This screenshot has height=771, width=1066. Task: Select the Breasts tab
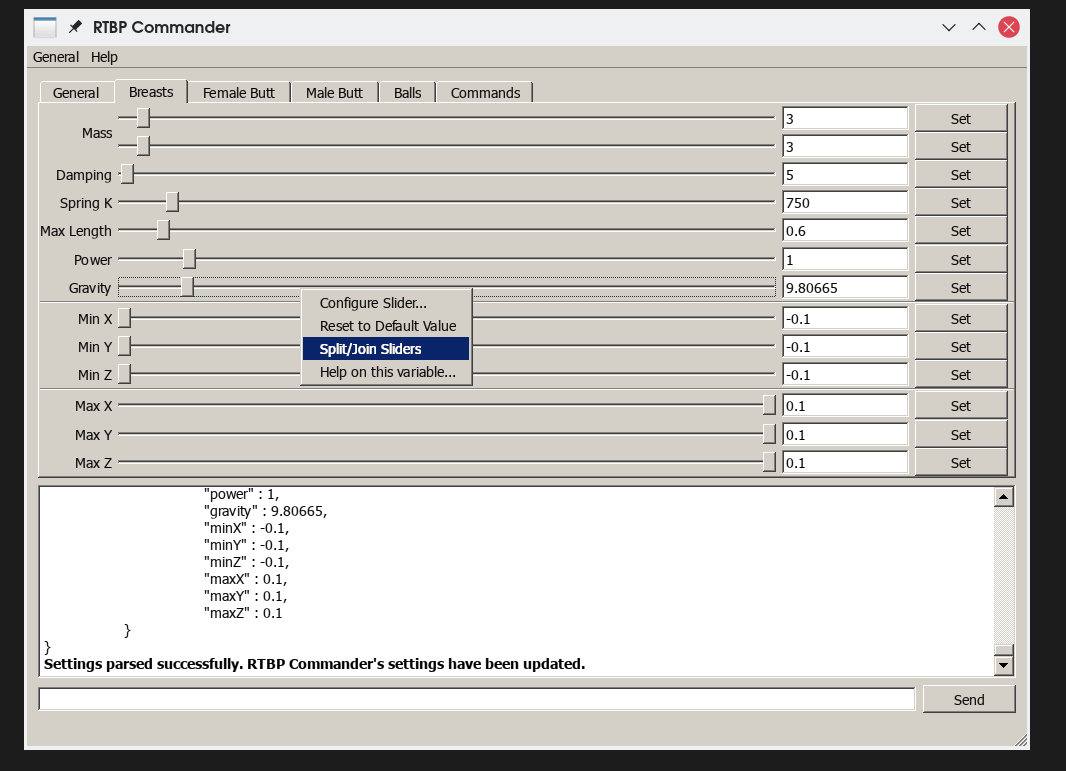pos(151,92)
